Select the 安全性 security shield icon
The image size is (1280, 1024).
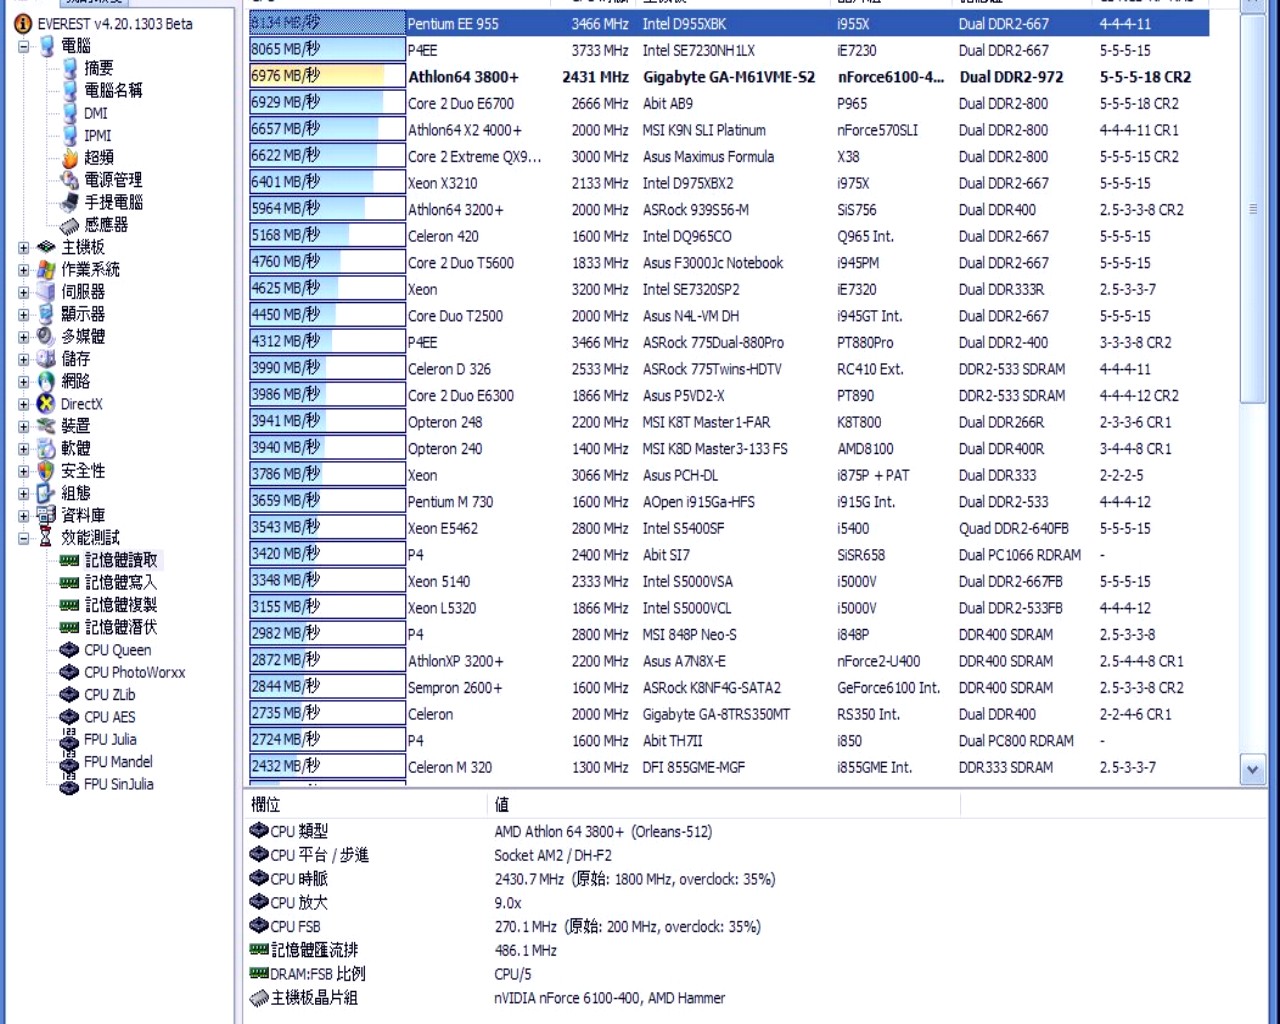coord(46,471)
